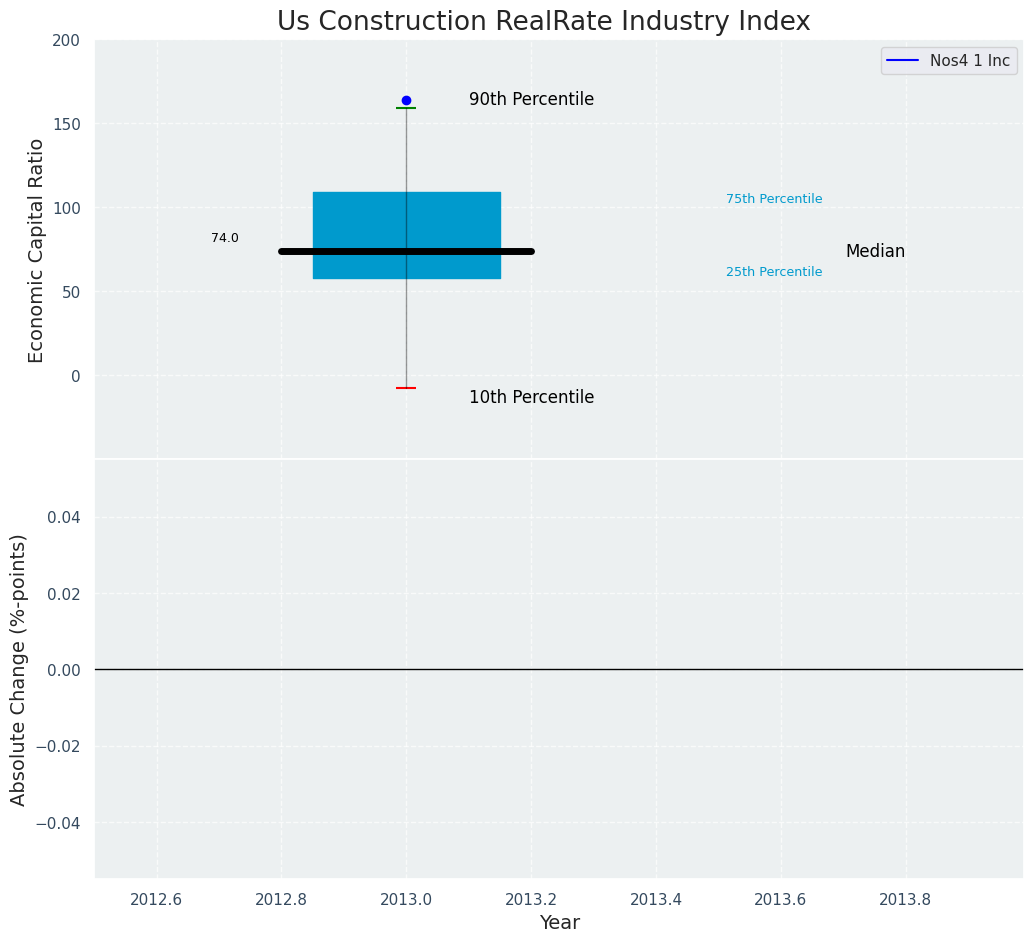Click the zero line in lower chart
The height and width of the screenshot is (942, 1034).
point(559,670)
